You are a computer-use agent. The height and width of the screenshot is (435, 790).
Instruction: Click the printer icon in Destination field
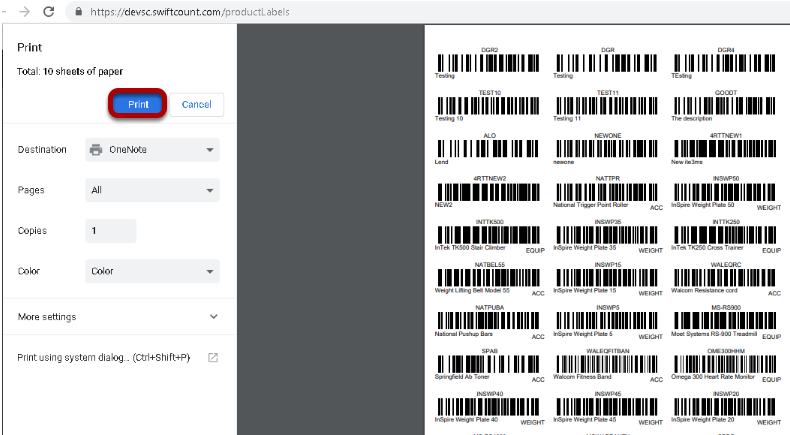[96, 150]
